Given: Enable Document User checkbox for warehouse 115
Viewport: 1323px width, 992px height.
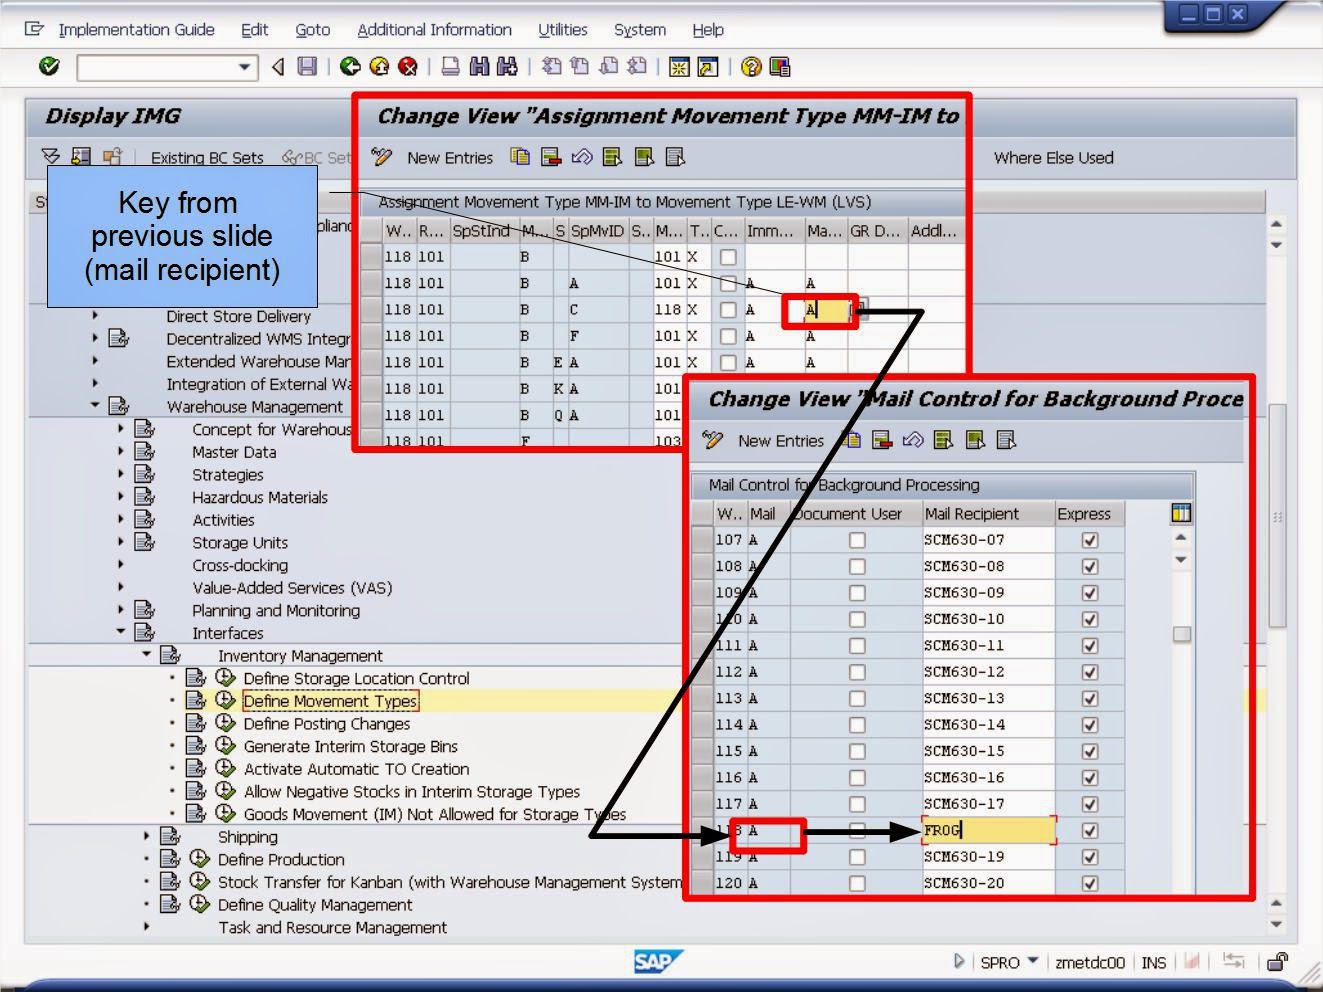Looking at the screenshot, I should coord(857,750).
